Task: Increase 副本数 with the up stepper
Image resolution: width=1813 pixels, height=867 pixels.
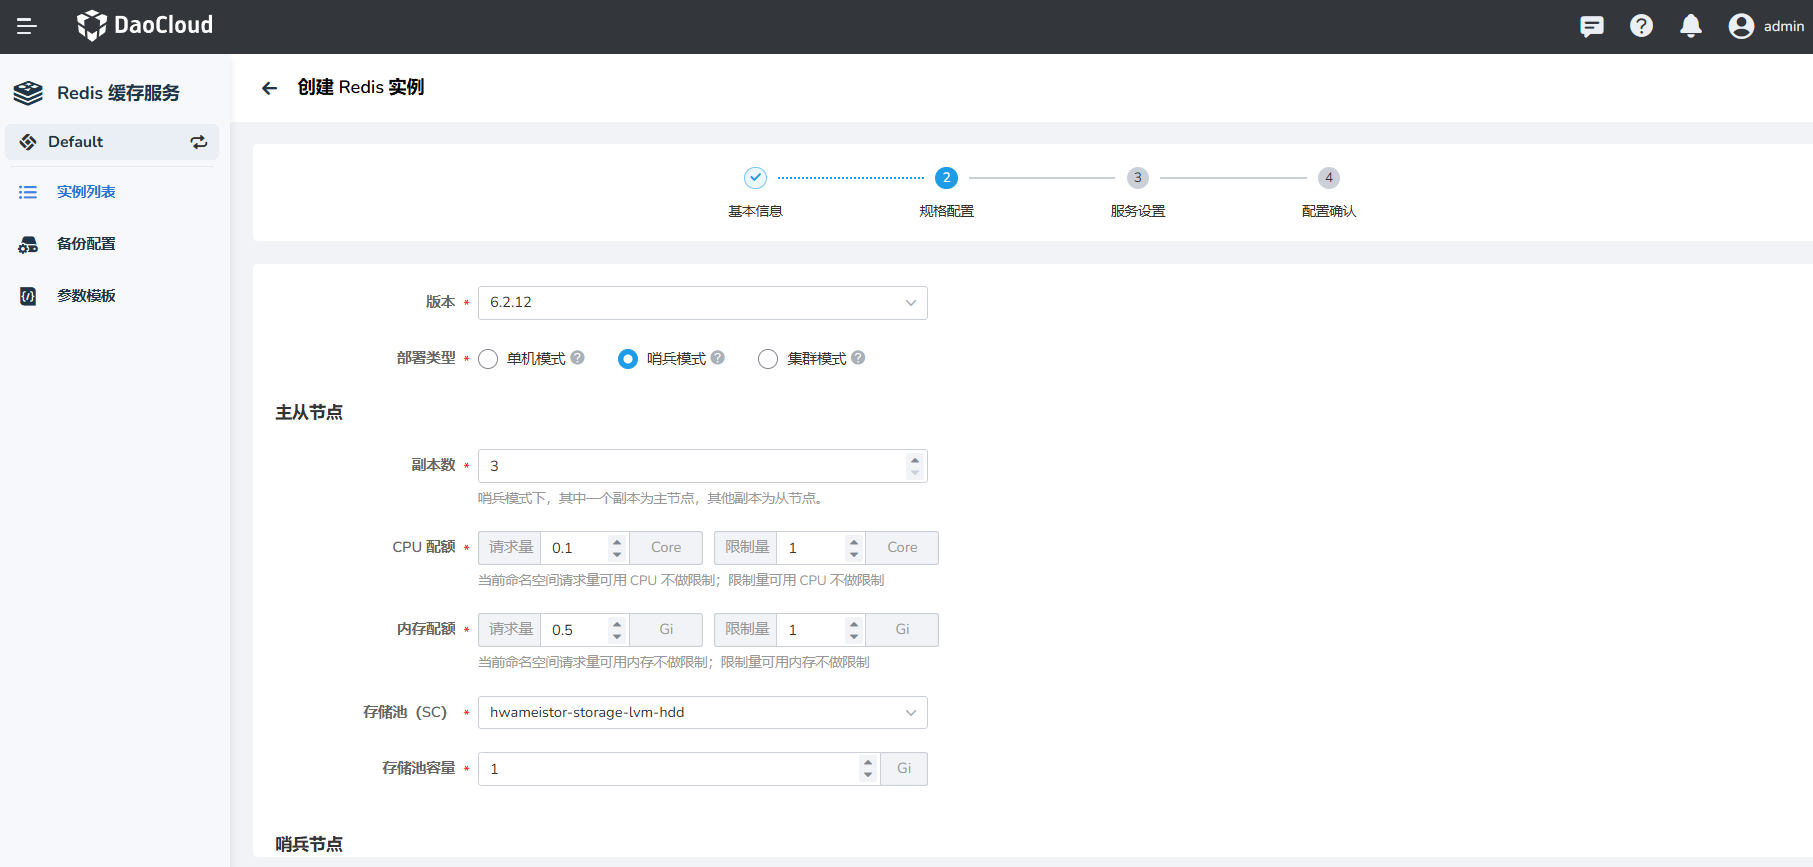Action: tap(914, 460)
